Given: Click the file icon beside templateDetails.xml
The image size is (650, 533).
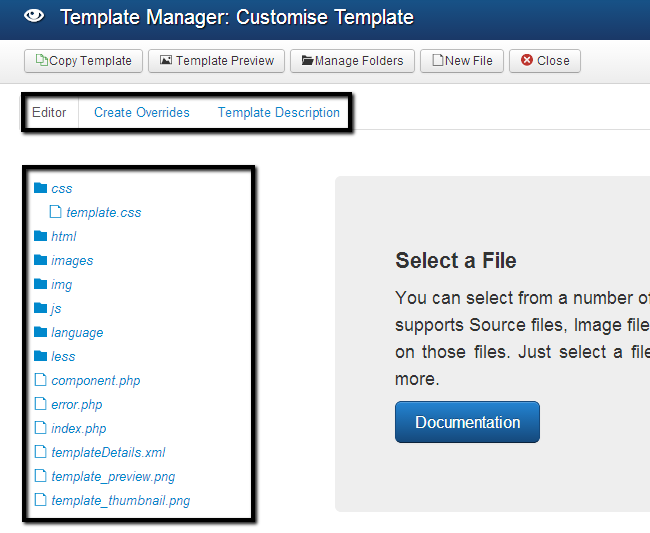Looking at the screenshot, I should tap(40, 452).
